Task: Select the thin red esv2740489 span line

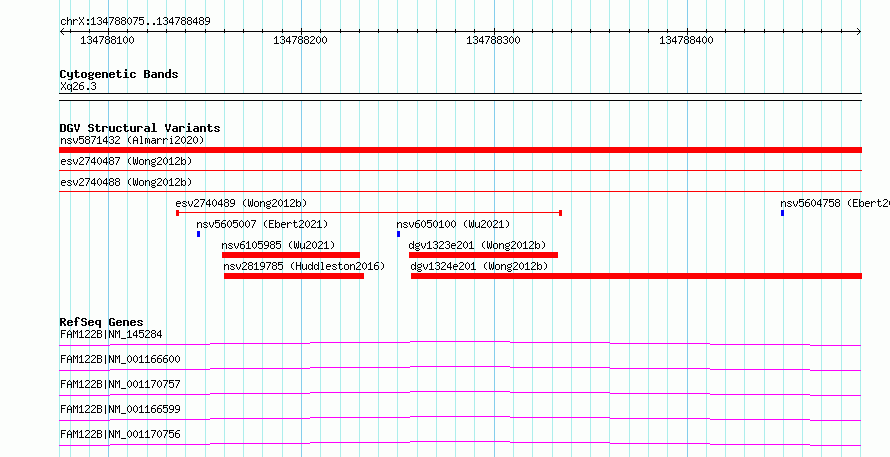Action: [x=369, y=213]
